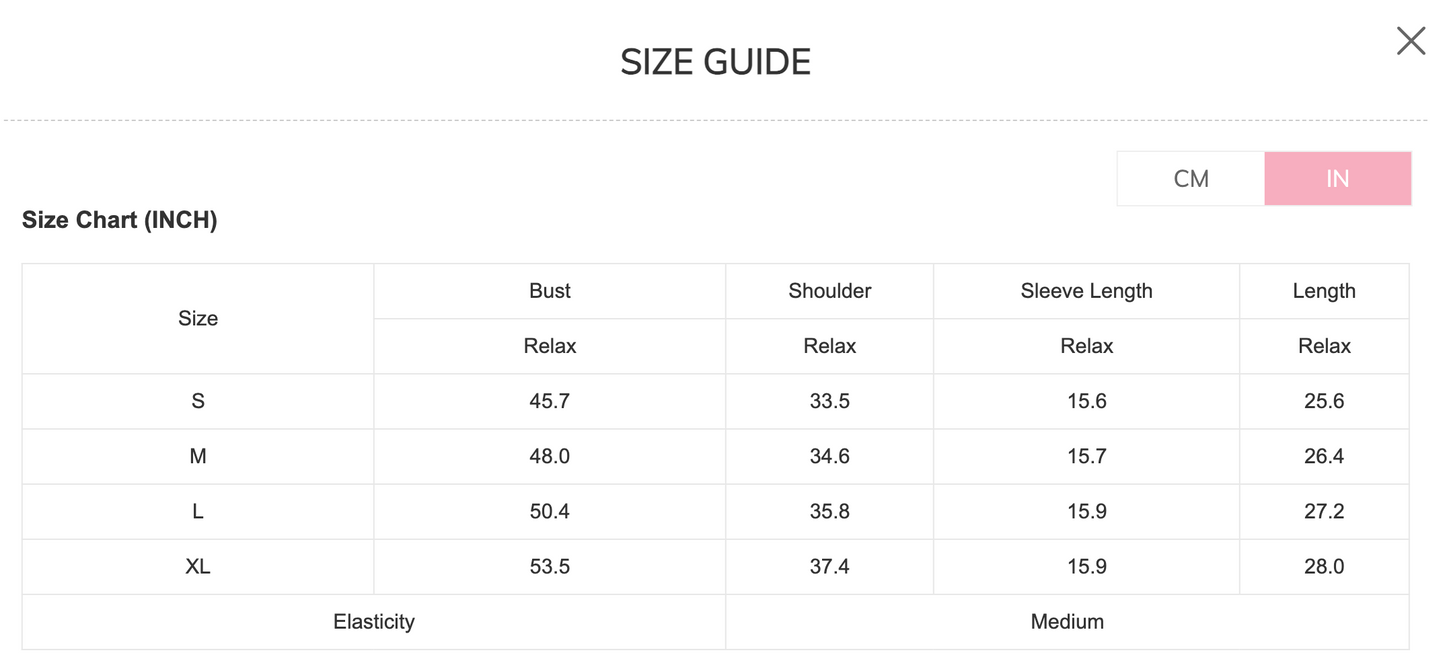Select the S size row label
Viewport: 1445px width, 667px height.
[198, 401]
